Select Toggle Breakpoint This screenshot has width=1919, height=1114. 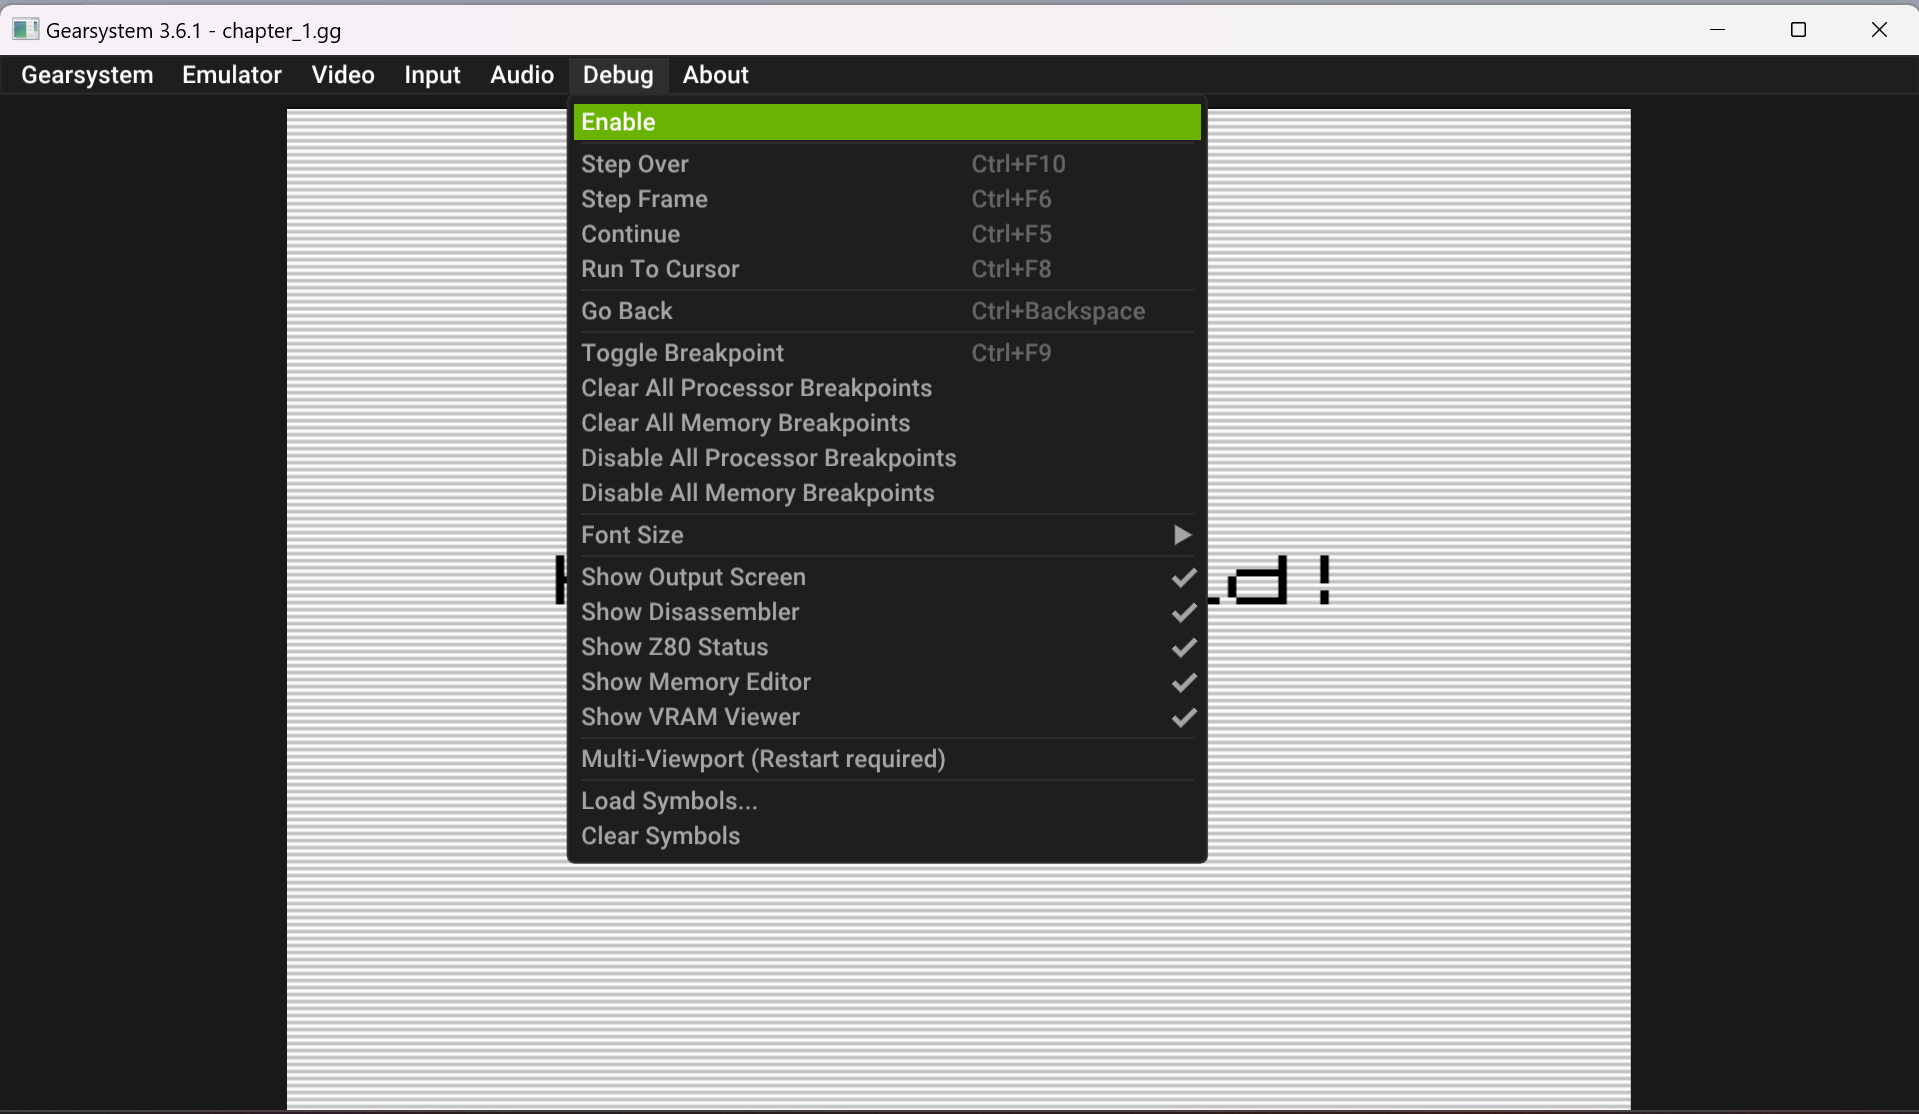pyautogui.click(x=887, y=353)
